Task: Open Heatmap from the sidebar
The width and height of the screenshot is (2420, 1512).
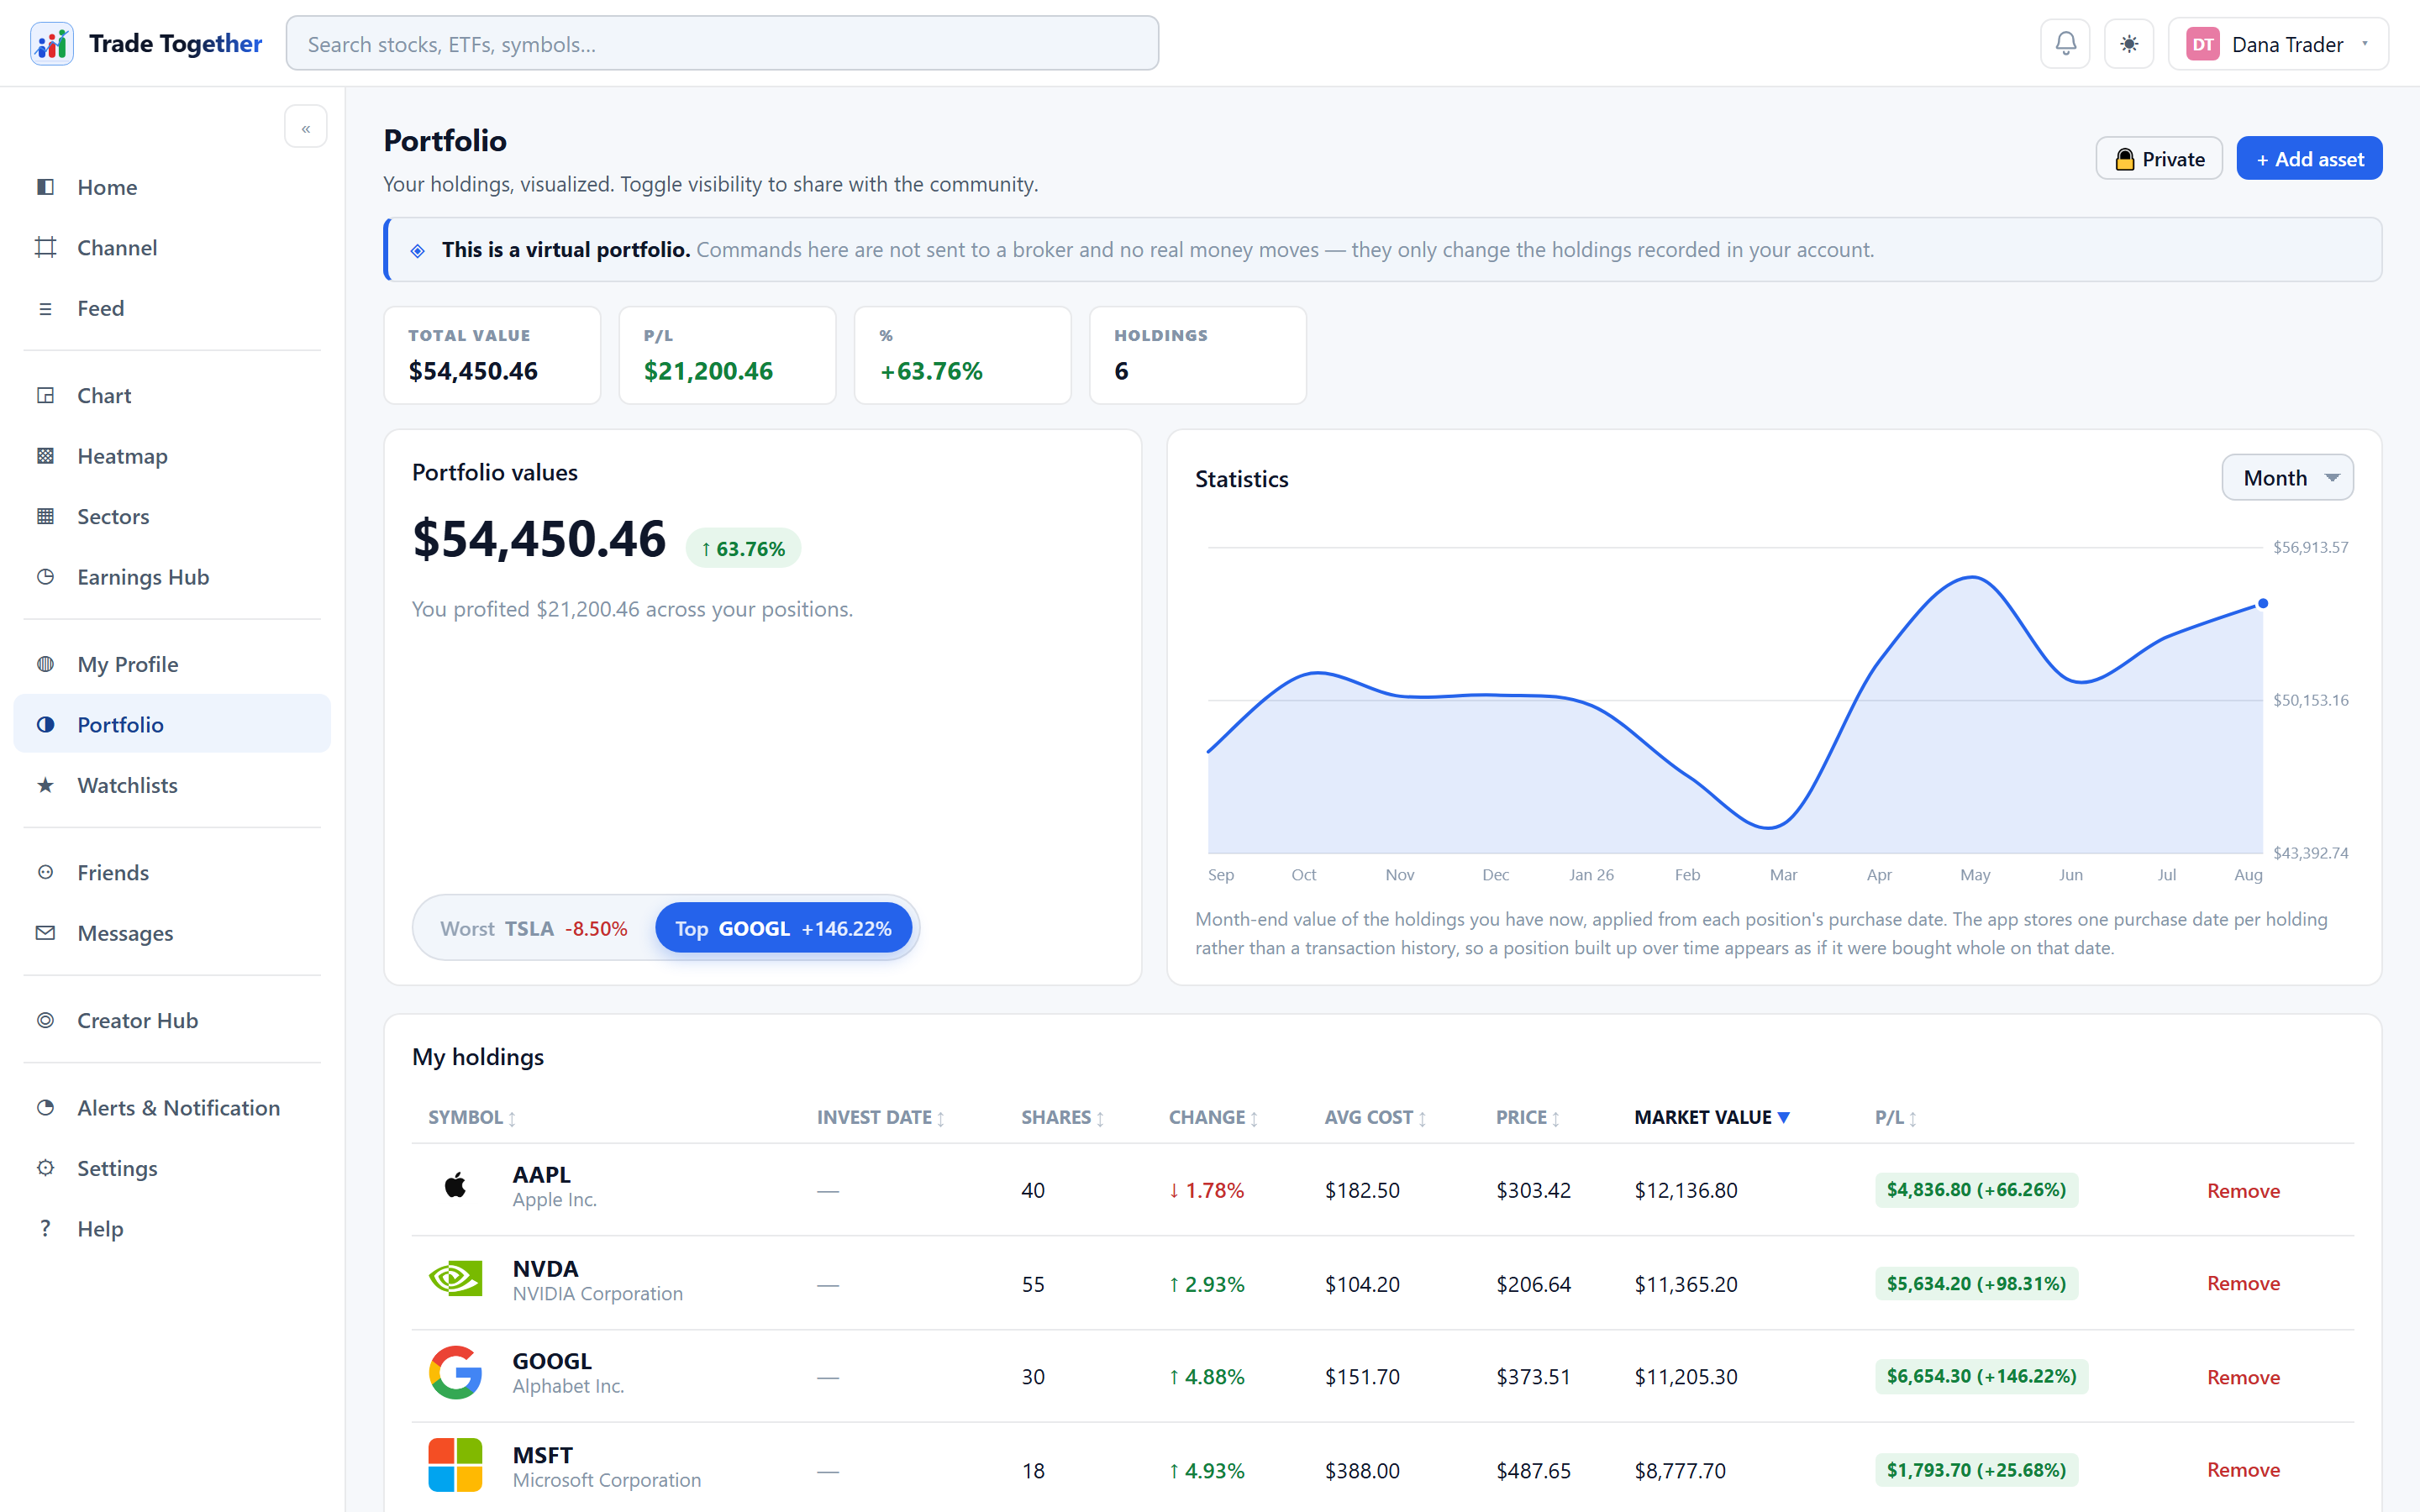Action: tap(172, 456)
